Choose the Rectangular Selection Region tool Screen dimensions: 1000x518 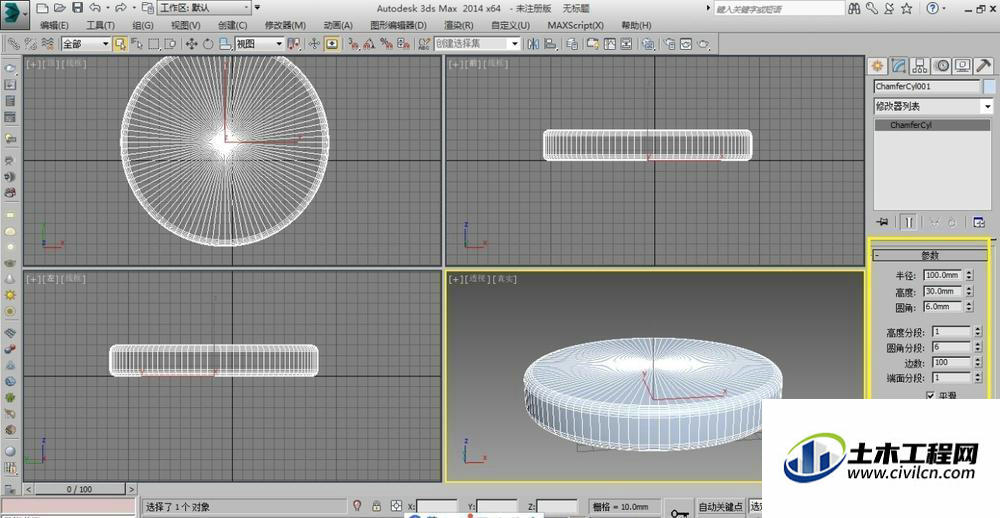pos(153,43)
